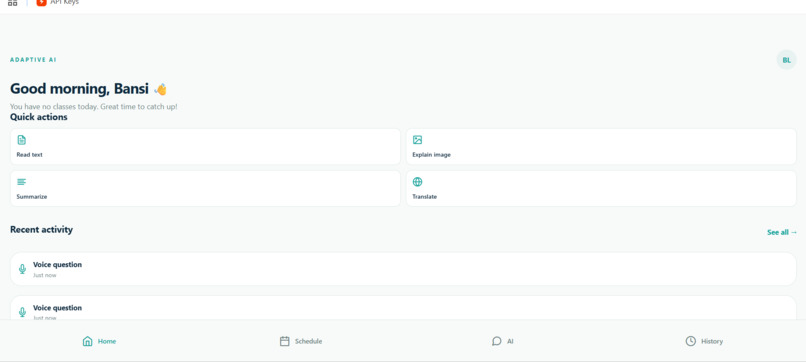Click the grid apps icon at the top left
Image resolution: width=806 pixels, height=362 pixels.
click(x=12, y=3)
